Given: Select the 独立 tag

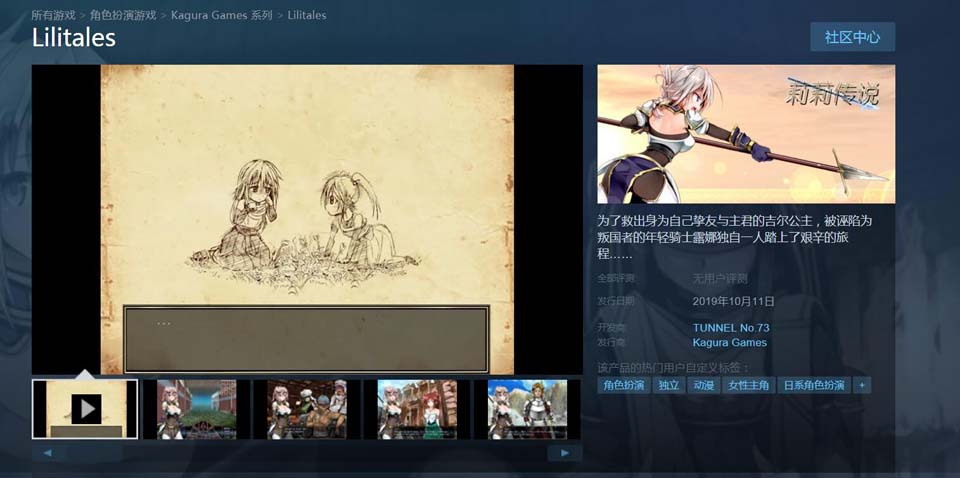Looking at the screenshot, I should tap(669, 385).
